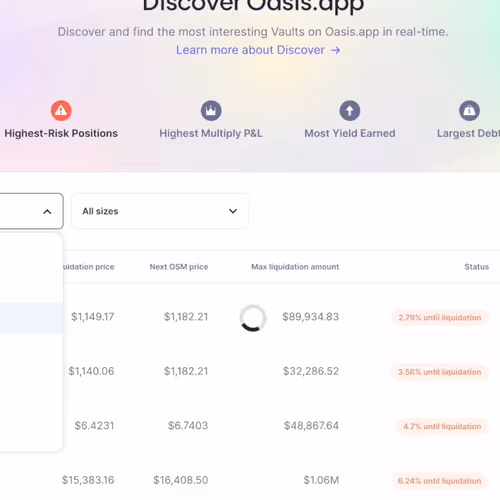500x500 pixels.
Task: Click the liquidation price column header
Action: [x=89, y=267]
